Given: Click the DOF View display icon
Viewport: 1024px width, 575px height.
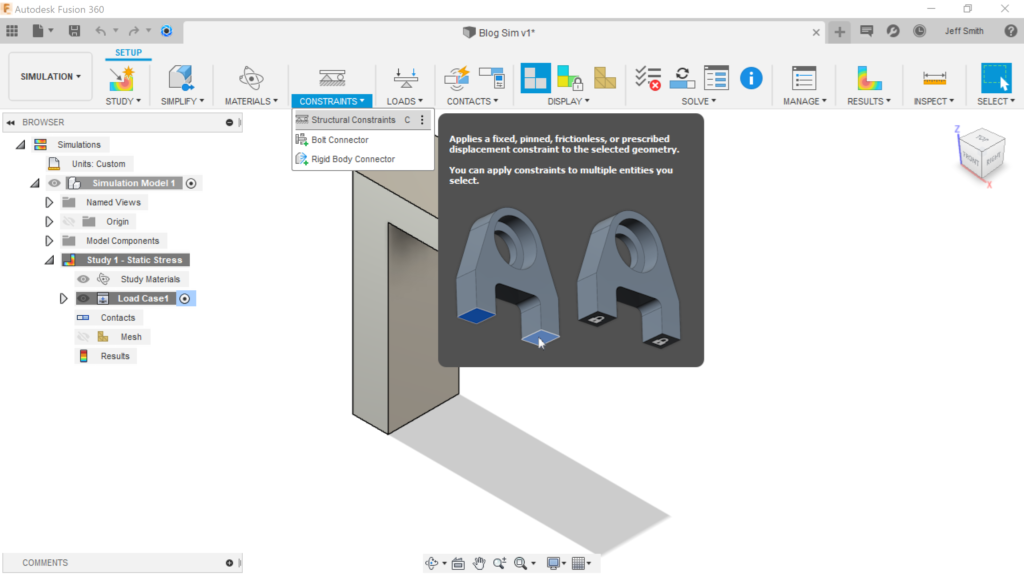Looking at the screenshot, I should coord(569,78).
